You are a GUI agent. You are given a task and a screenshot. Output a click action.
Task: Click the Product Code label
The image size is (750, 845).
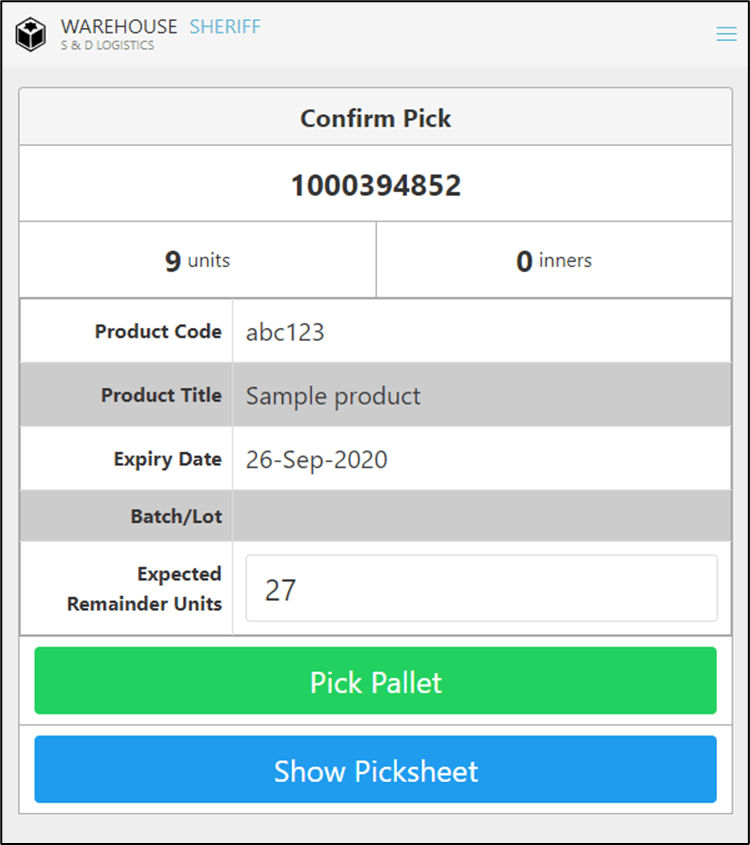click(x=158, y=331)
